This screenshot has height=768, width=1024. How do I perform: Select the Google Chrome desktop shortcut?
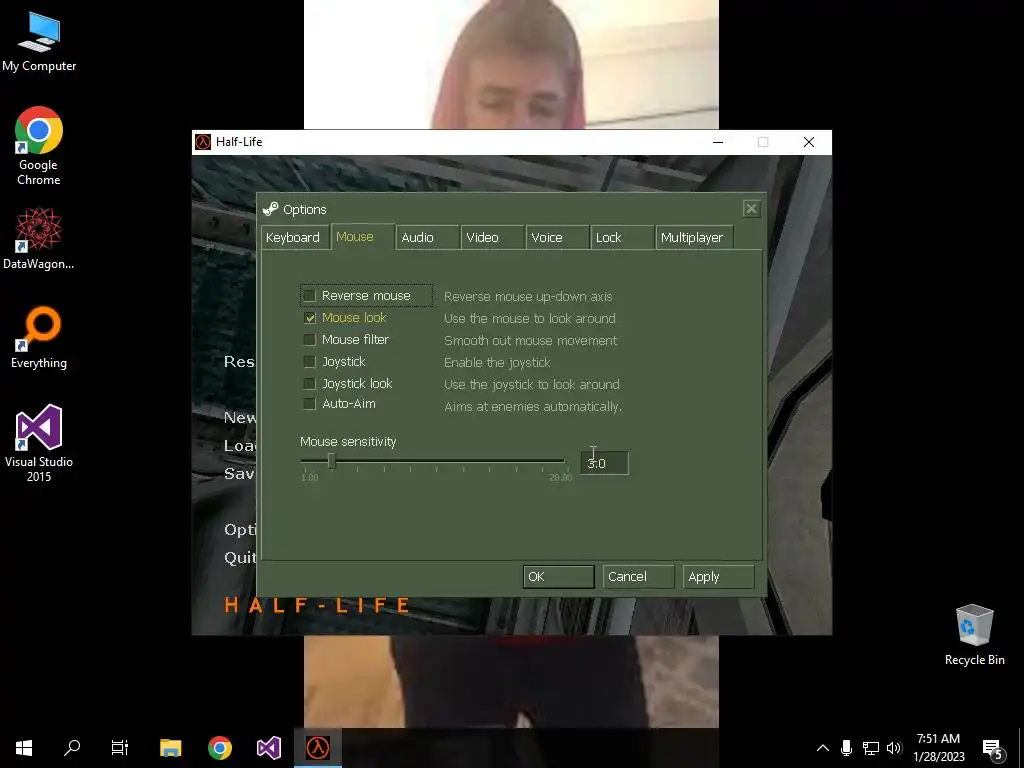(x=39, y=146)
